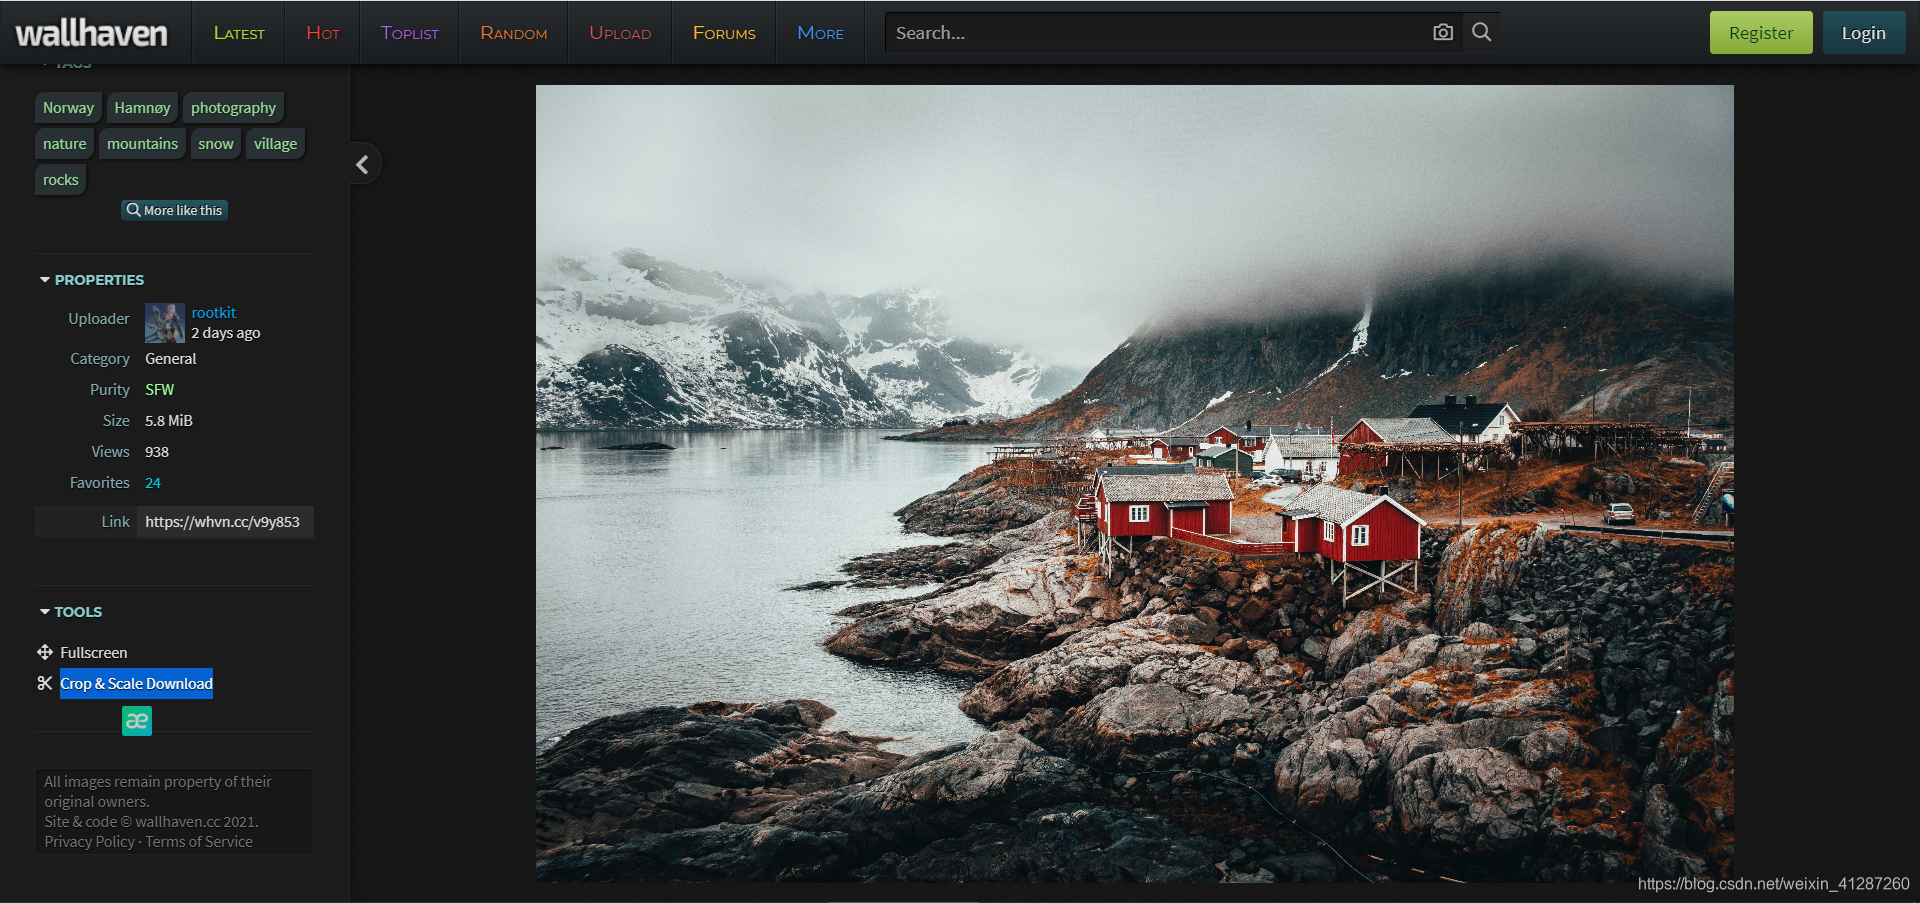Click the green ae icon
The height and width of the screenshot is (903, 1920).
(137, 720)
